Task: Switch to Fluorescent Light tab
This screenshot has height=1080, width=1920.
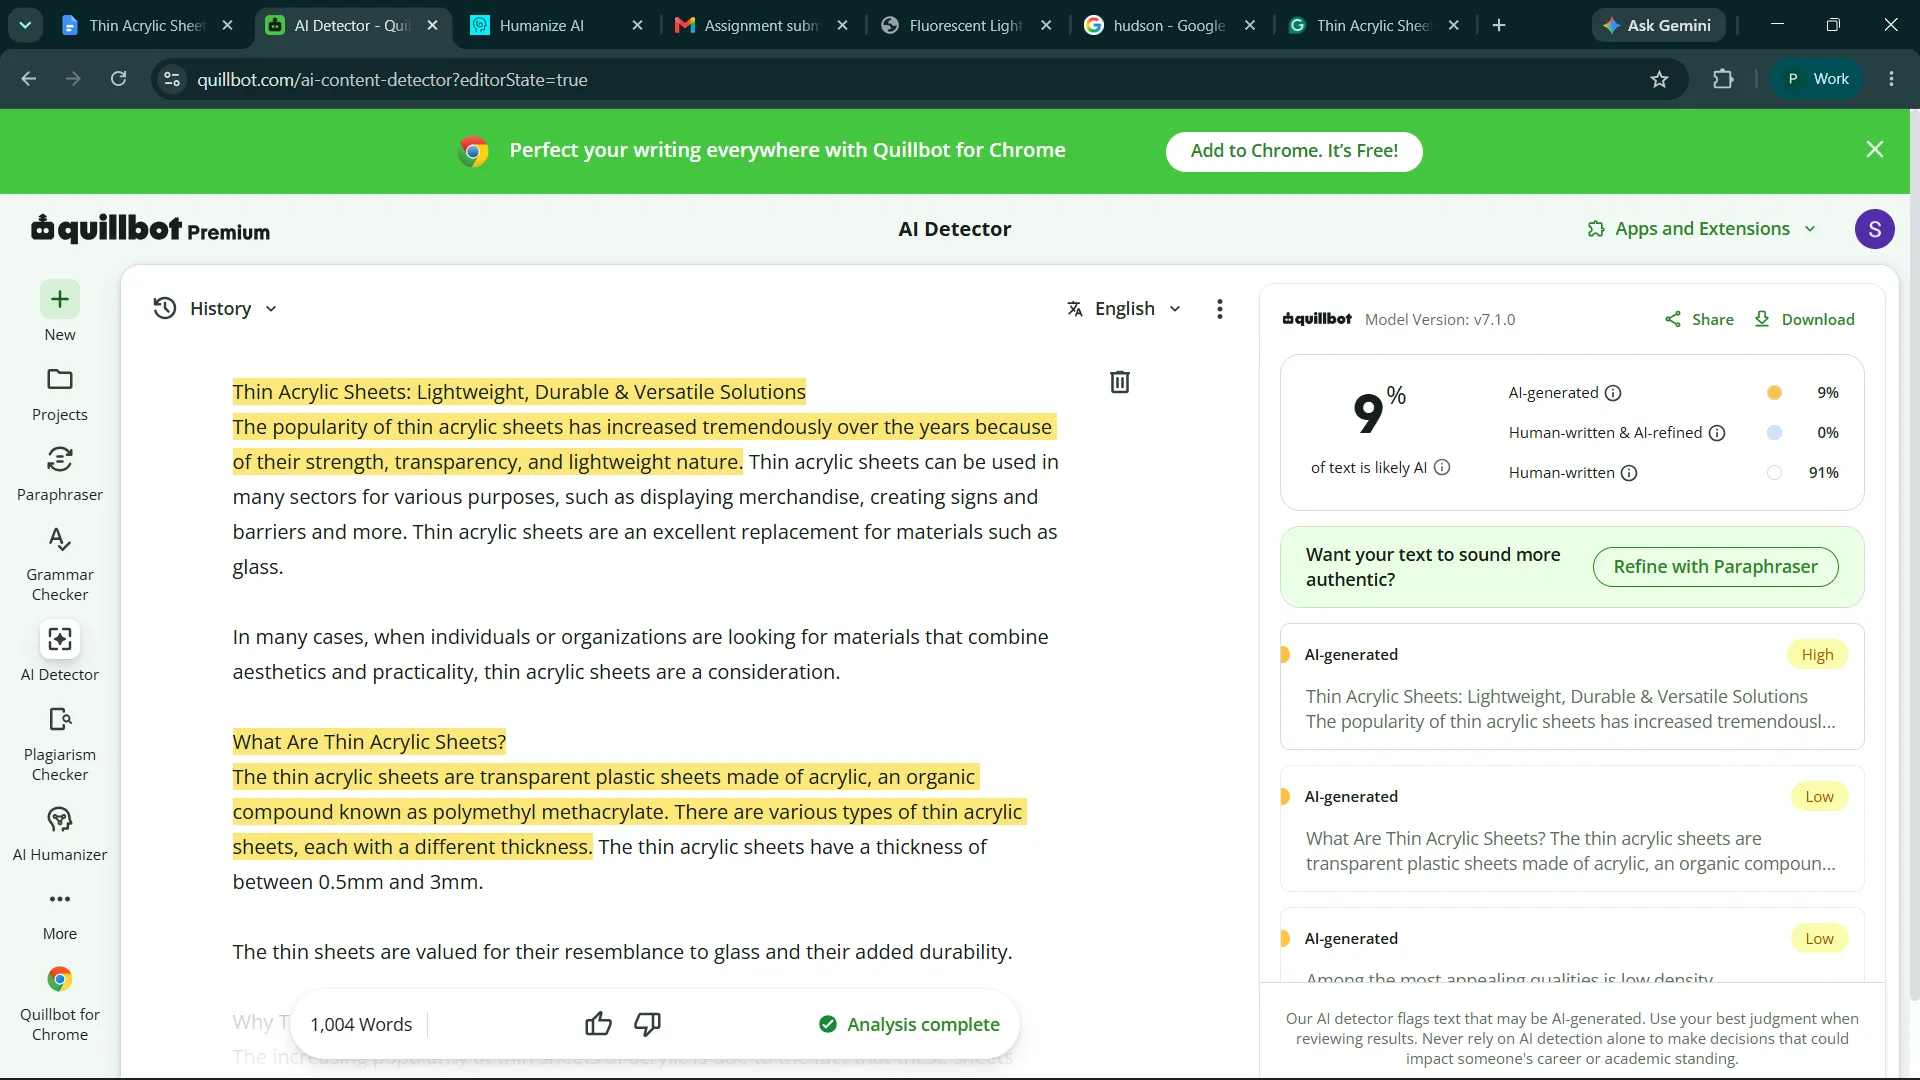Action: click(x=965, y=25)
